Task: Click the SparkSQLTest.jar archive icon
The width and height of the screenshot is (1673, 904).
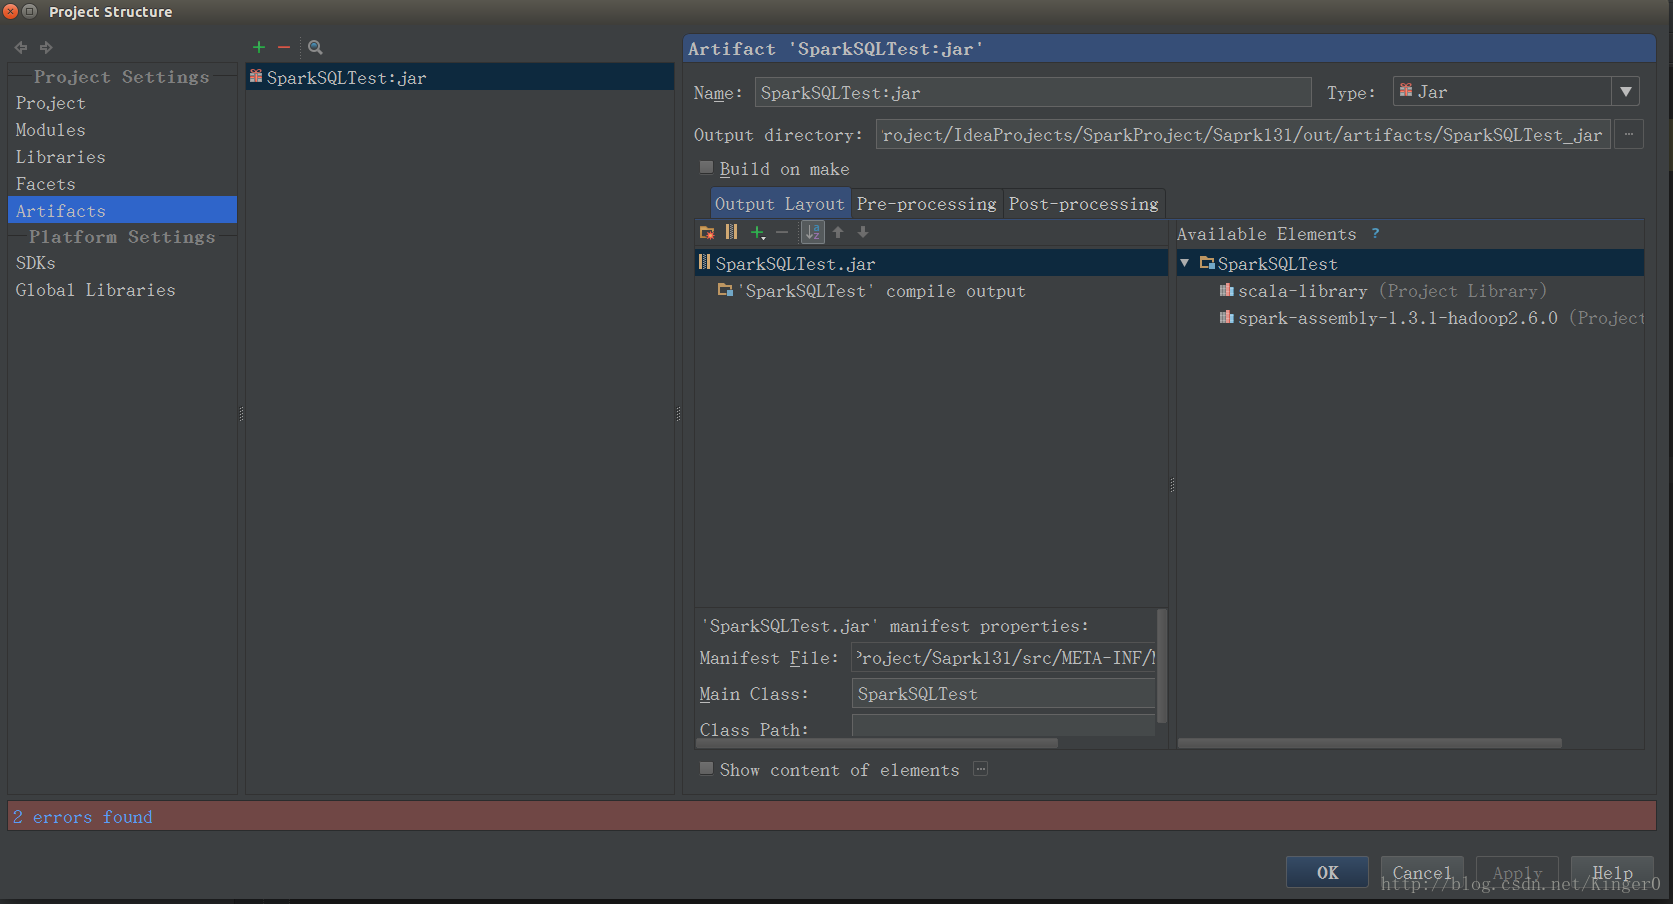Action: (705, 262)
